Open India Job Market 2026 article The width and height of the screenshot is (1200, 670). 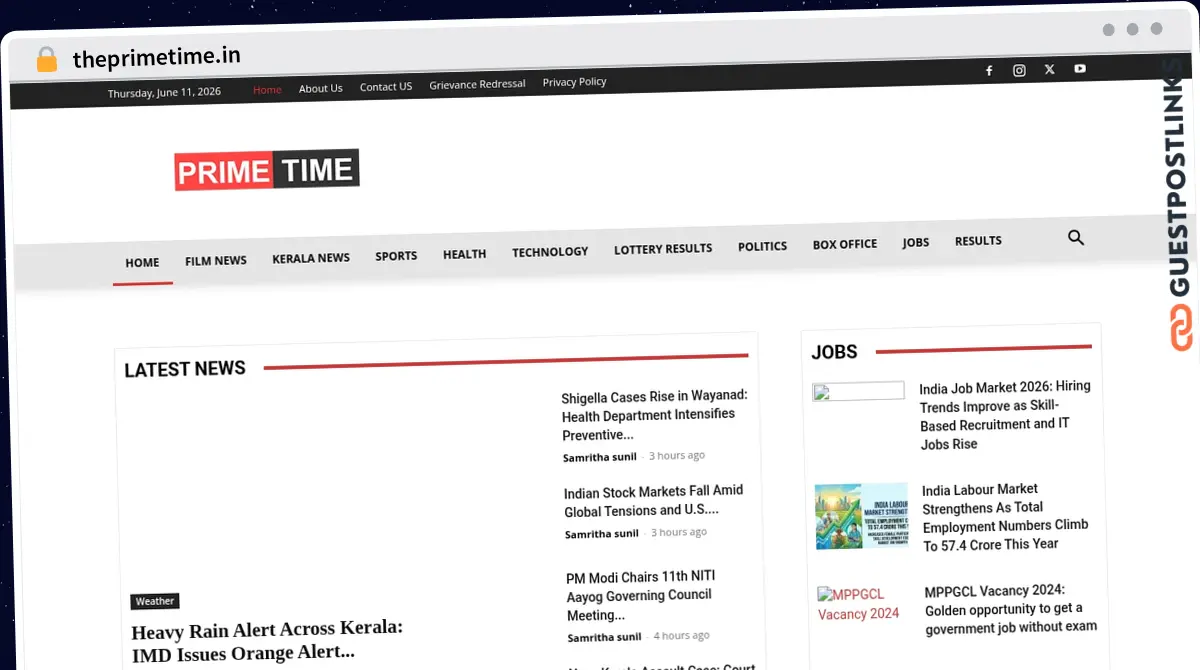(x=1006, y=415)
